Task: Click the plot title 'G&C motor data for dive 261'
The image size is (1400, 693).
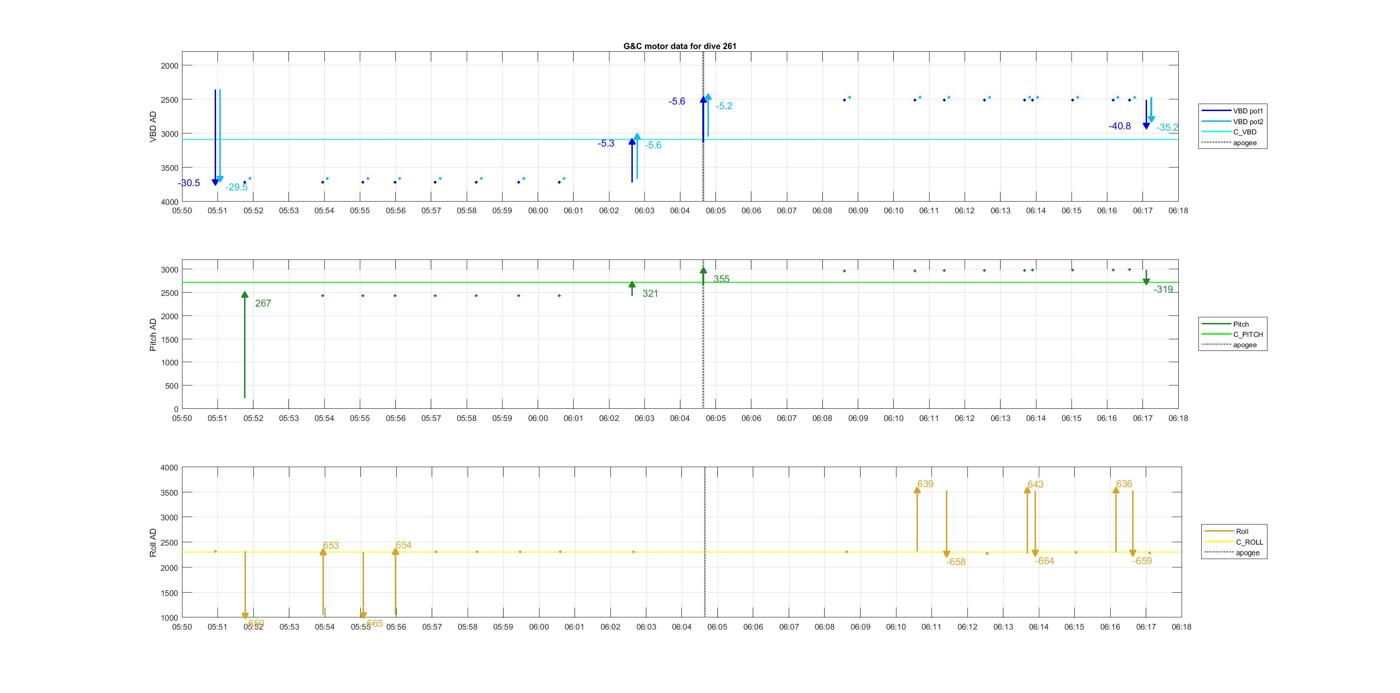Action: pyautogui.click(x=680, y=46)
